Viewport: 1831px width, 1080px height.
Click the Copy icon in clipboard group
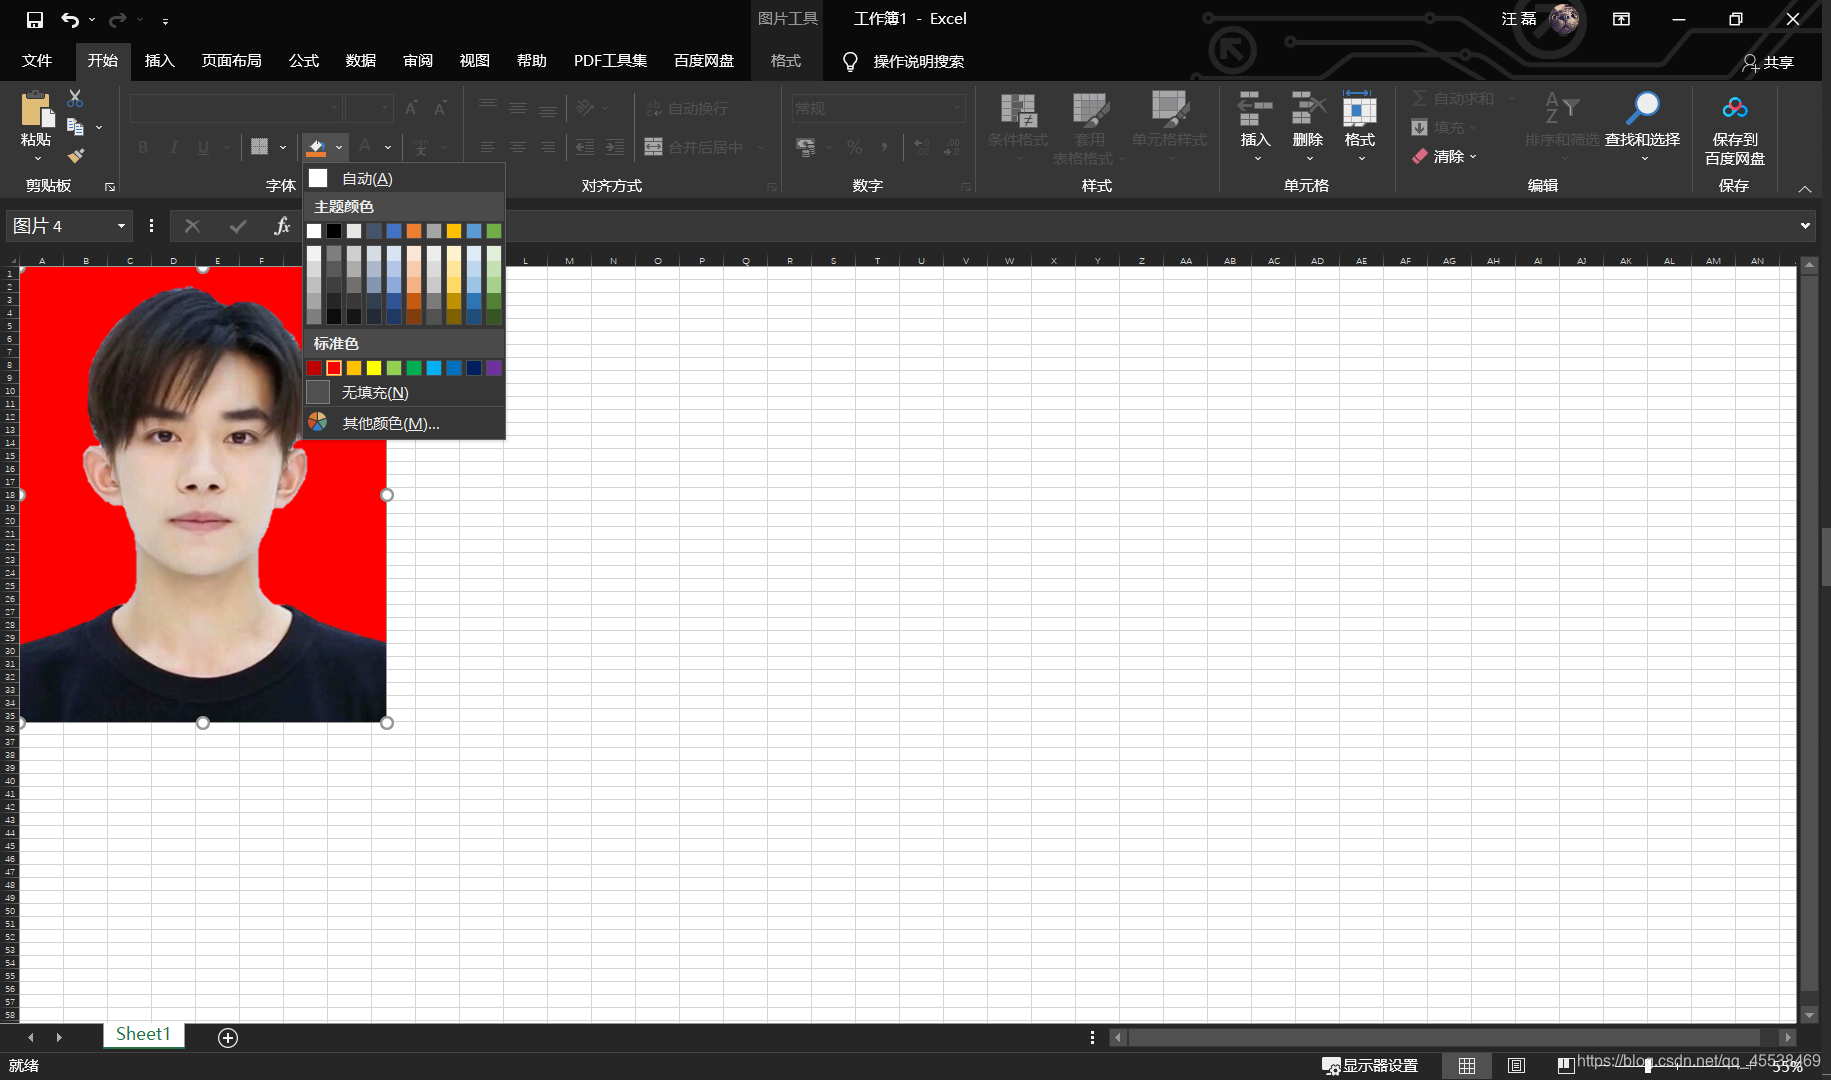tap(75, 126)
